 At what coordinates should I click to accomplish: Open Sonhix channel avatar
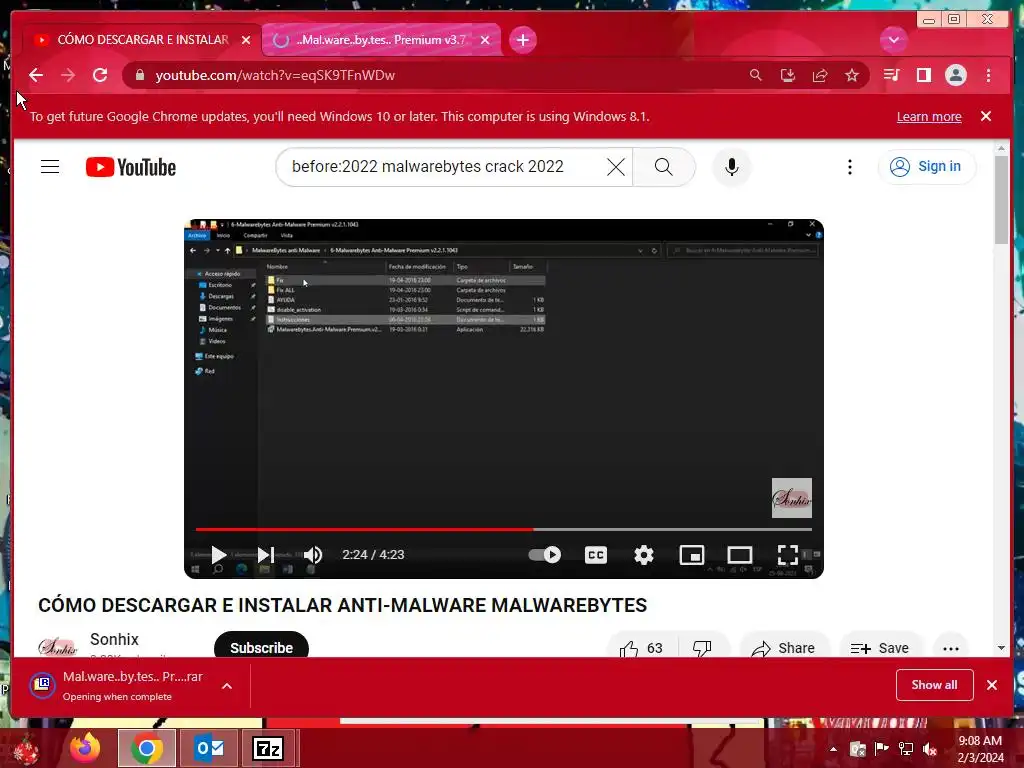point(57,645)
